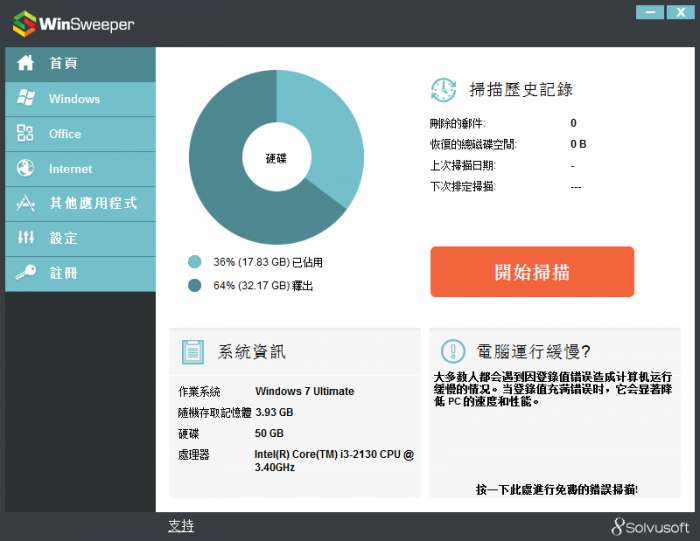
Task: Click the 上次掃描日期 label
Action: pyautogui.click(x=462, y=166)
